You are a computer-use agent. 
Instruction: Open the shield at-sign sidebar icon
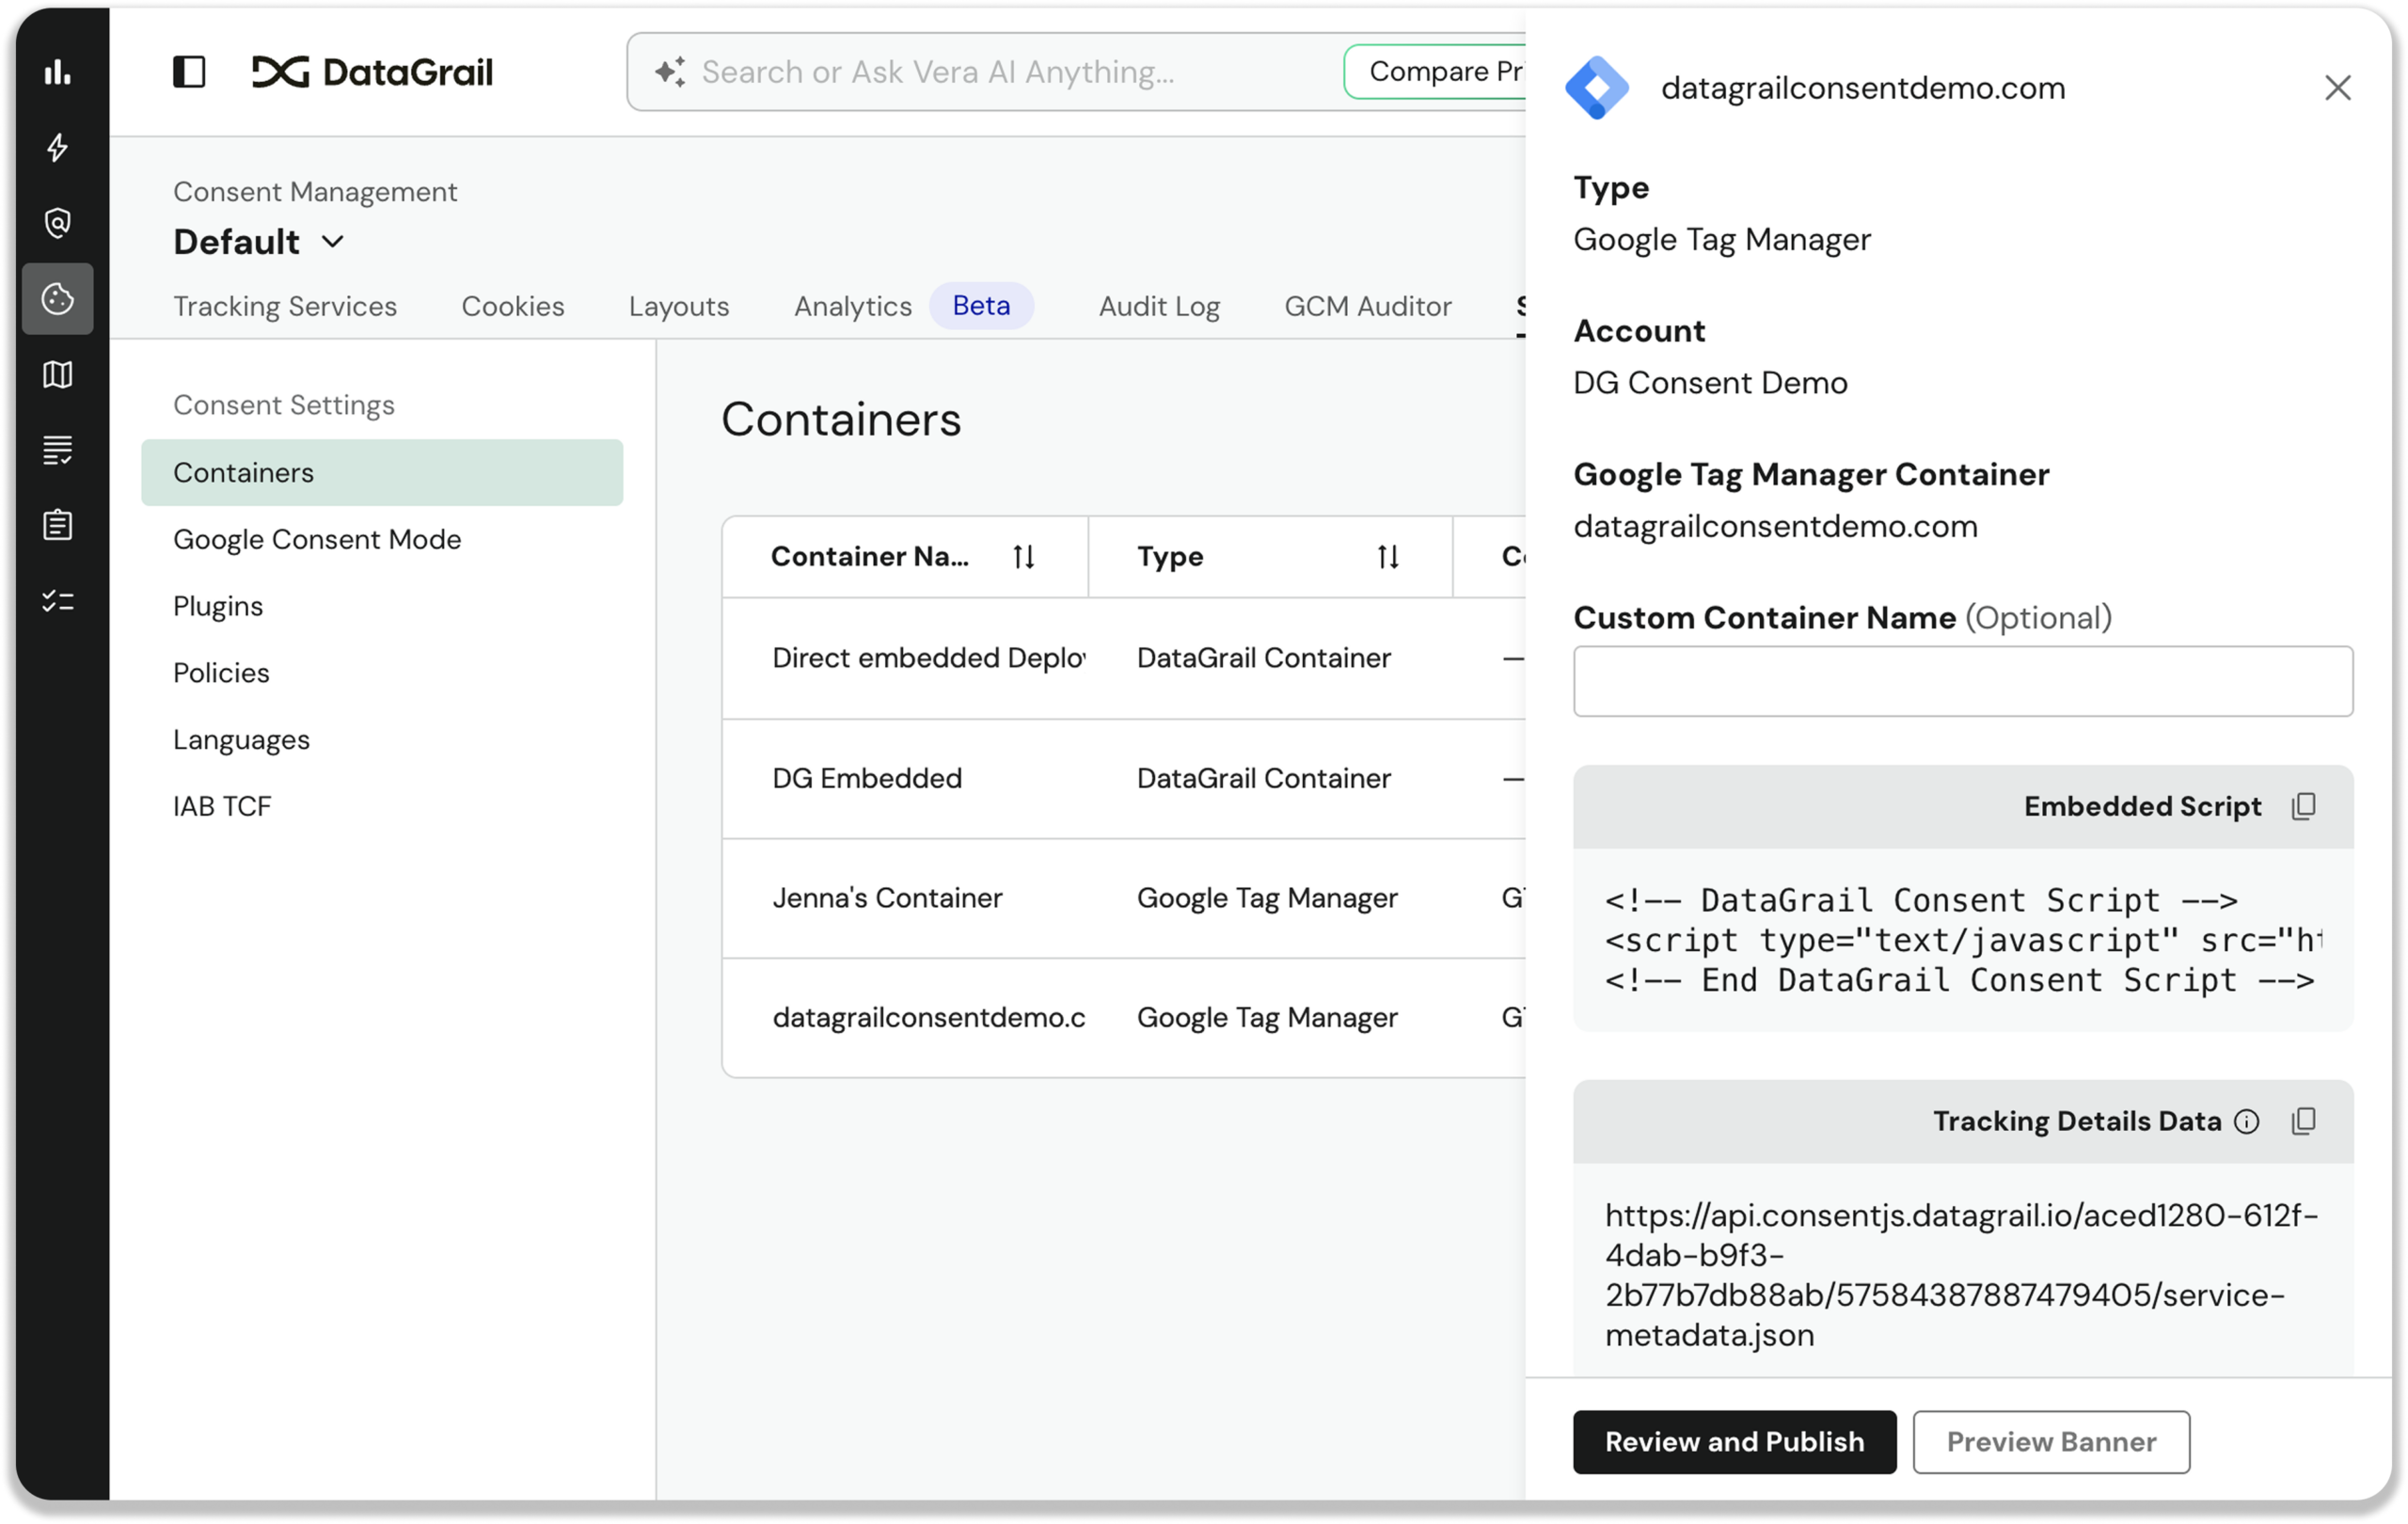pos(57,222)
